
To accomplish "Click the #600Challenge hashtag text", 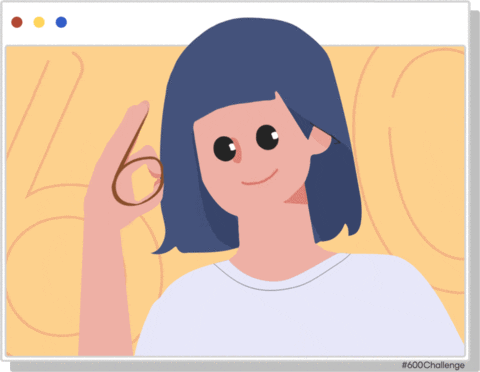I will pos(433,365).
